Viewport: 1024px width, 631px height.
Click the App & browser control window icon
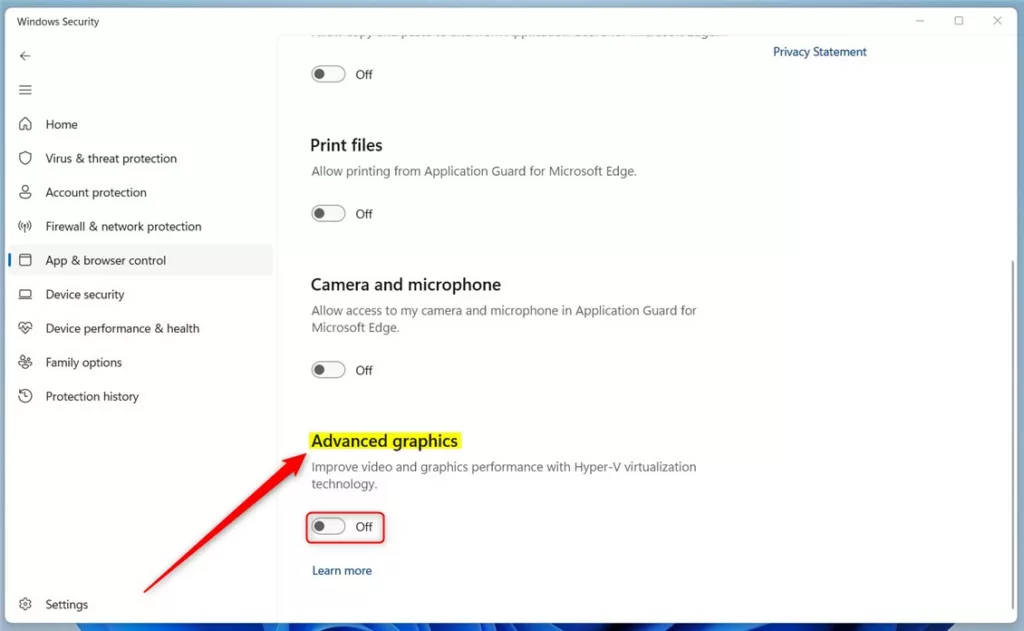pyautogui.click(x=25, y=260)
